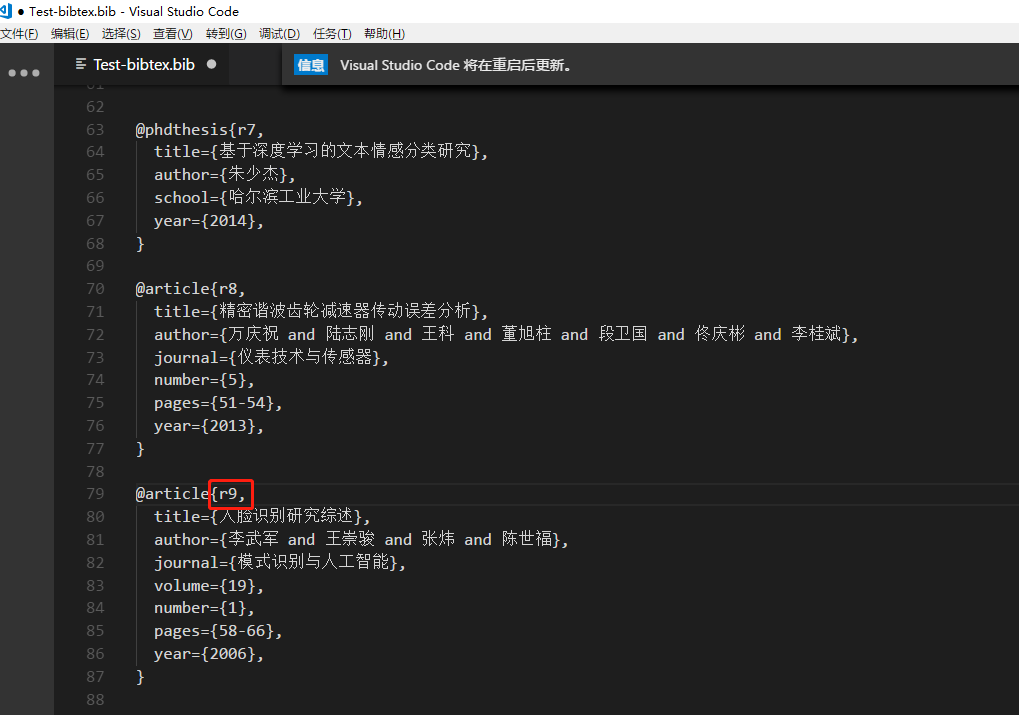Click the volume={19} line
Viewport: 1019px width, 715px height.
209,586
